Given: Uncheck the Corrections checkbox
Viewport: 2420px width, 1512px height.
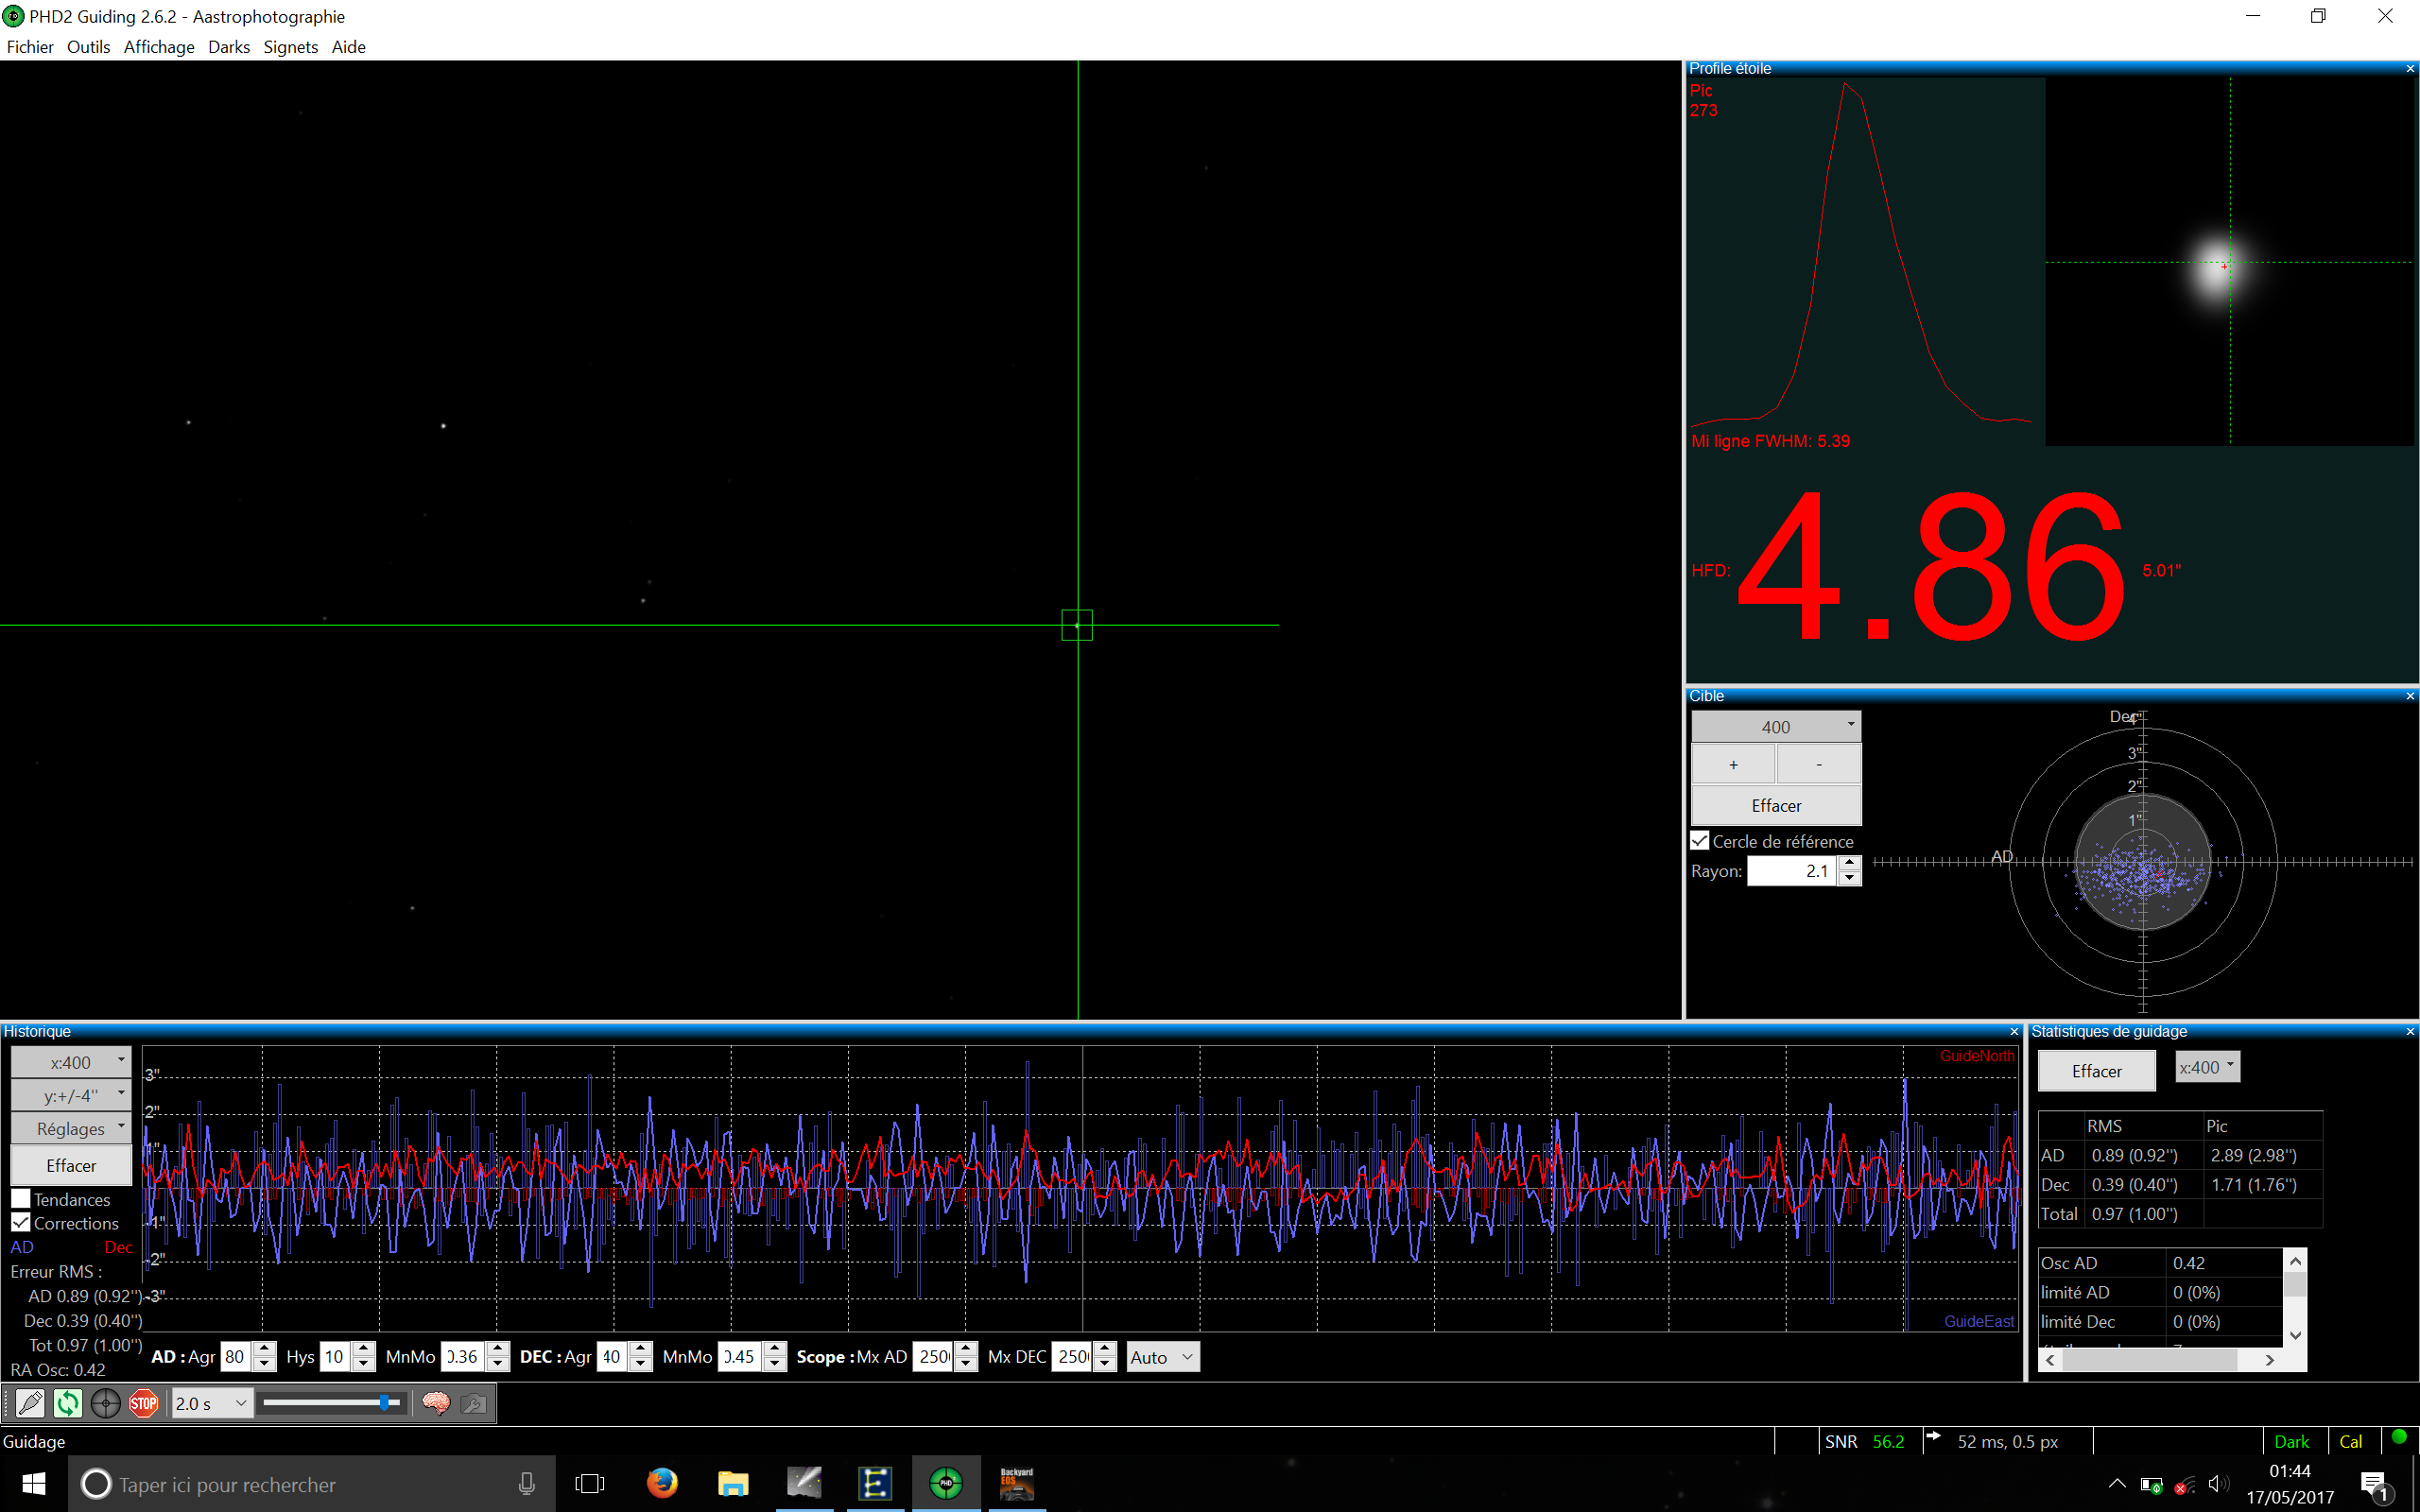Looking at the screenshot, I should point(21,1222).
